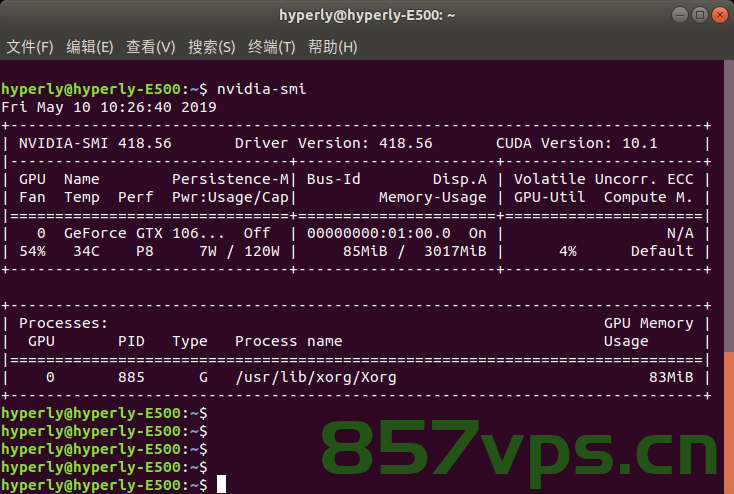Click the compute mode Default
Screen dimensions: 734x494
pyautogui.click(x=662, y=251)
